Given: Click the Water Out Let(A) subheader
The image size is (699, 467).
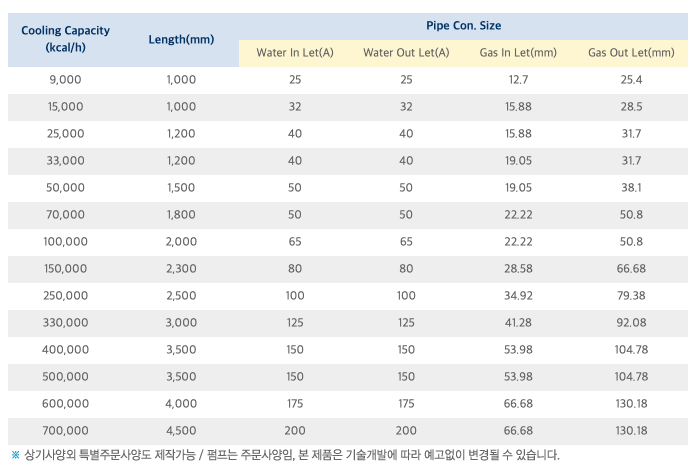Looking at the screenshot, I should coord(406,52).
